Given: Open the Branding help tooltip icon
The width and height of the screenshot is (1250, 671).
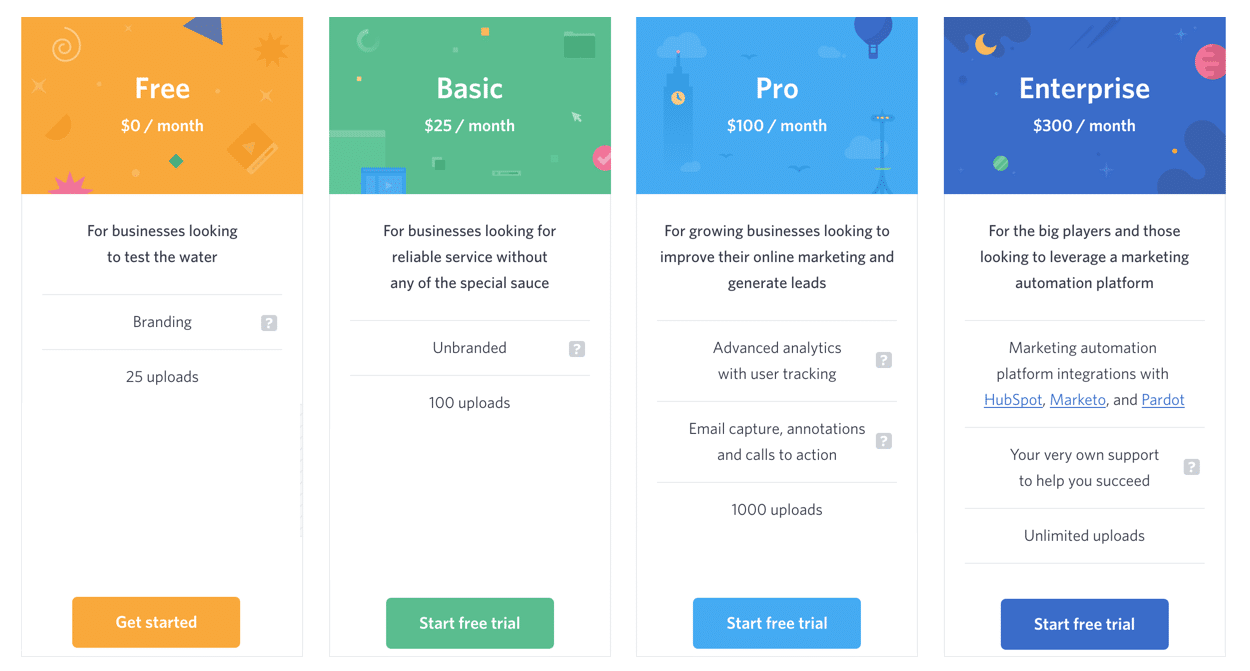Looking at the screenshot, I should click(269, 321).
